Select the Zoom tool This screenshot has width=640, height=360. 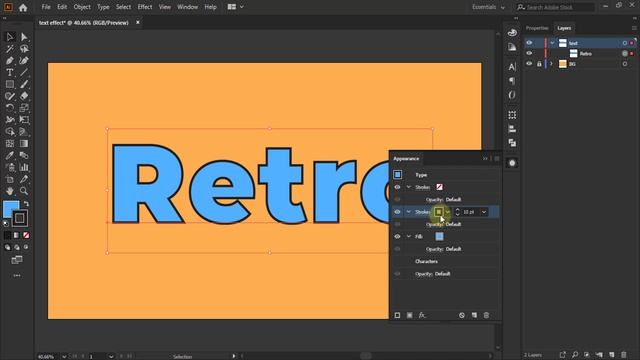coord(24,191)
